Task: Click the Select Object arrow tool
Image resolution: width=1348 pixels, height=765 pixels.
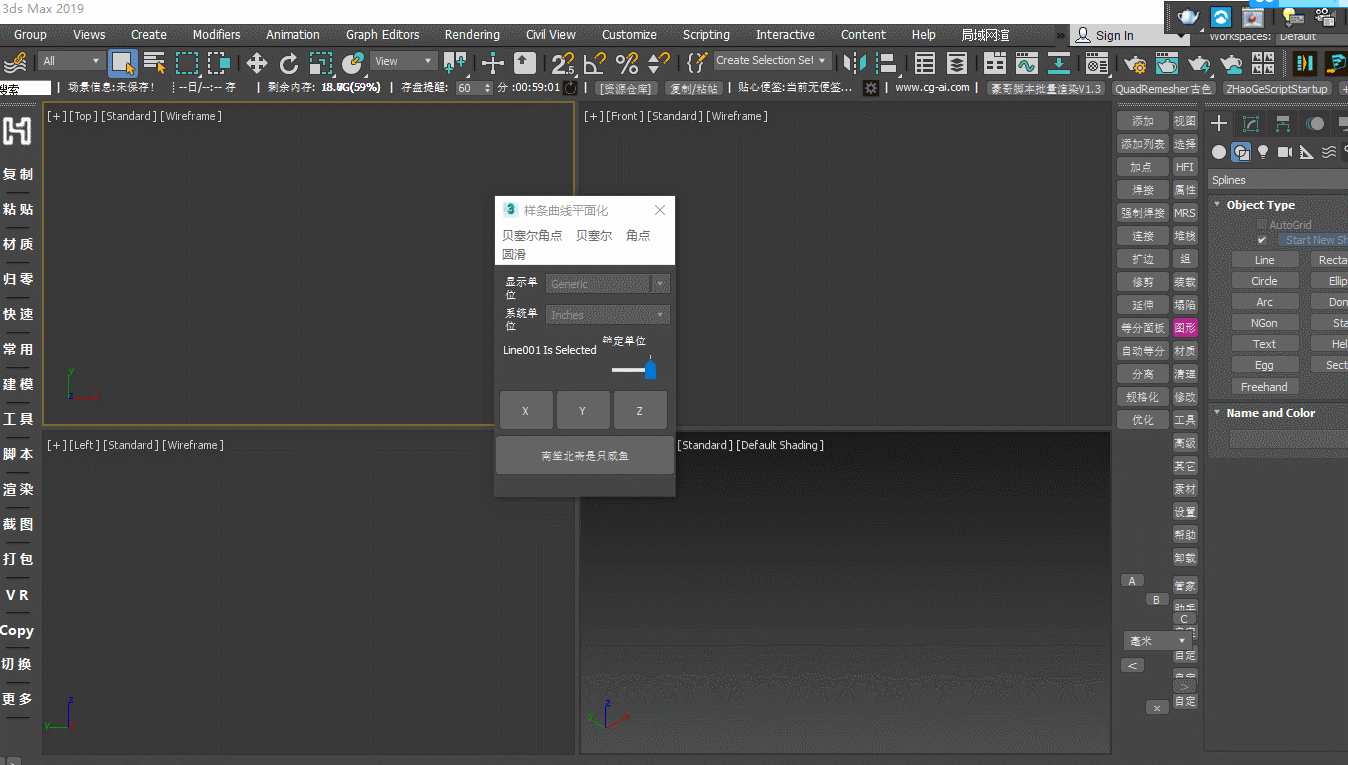Action: [123, 64]
